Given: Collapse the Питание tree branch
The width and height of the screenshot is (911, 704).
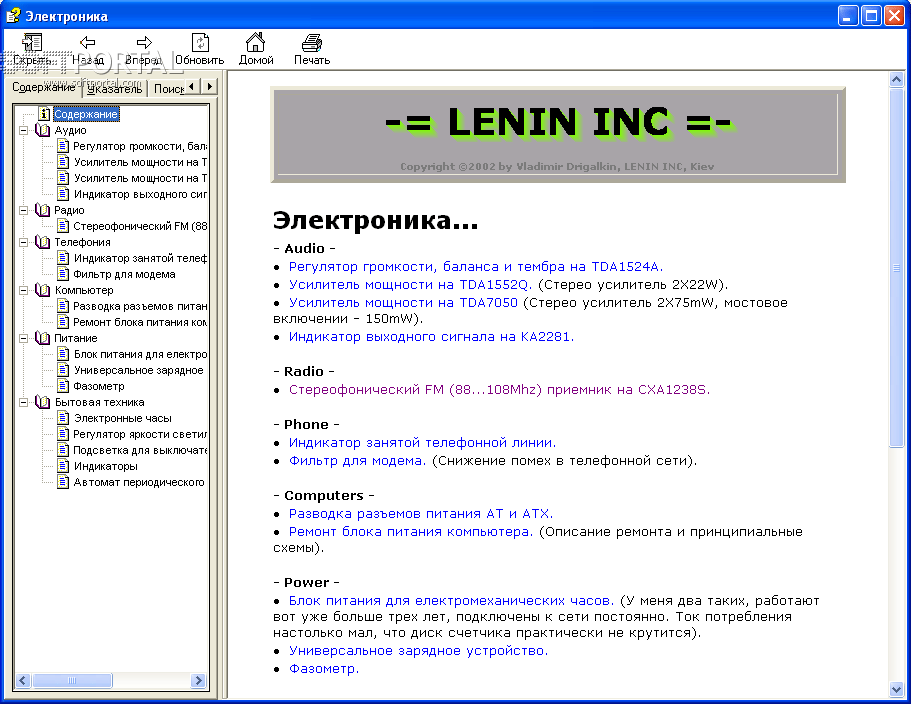Looking at the screenshot, I should tap(23, 338).
